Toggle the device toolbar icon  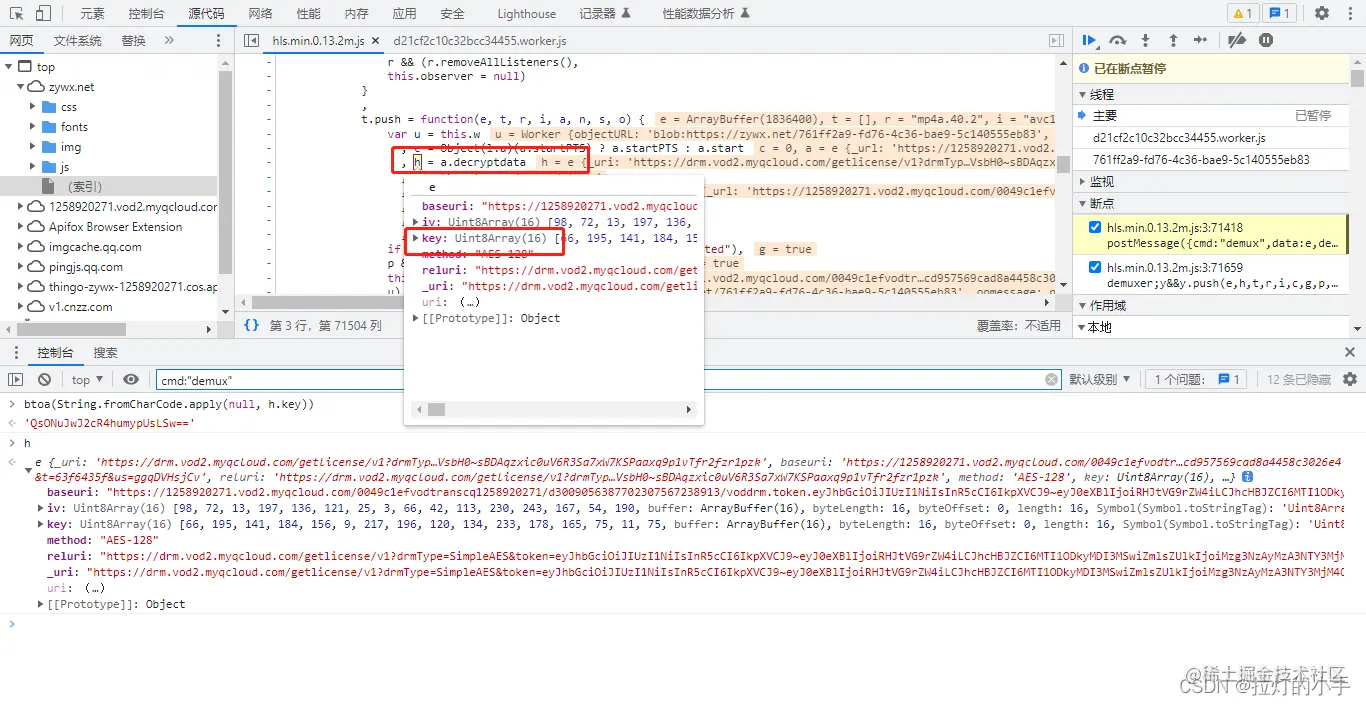pos(44,13)
